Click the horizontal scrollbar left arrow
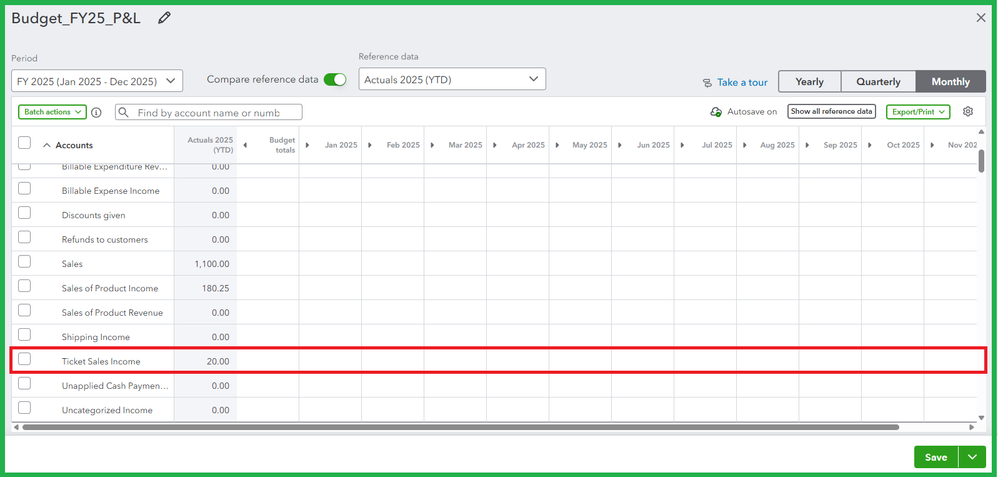998x477 pixels. (x=16, y=427)
